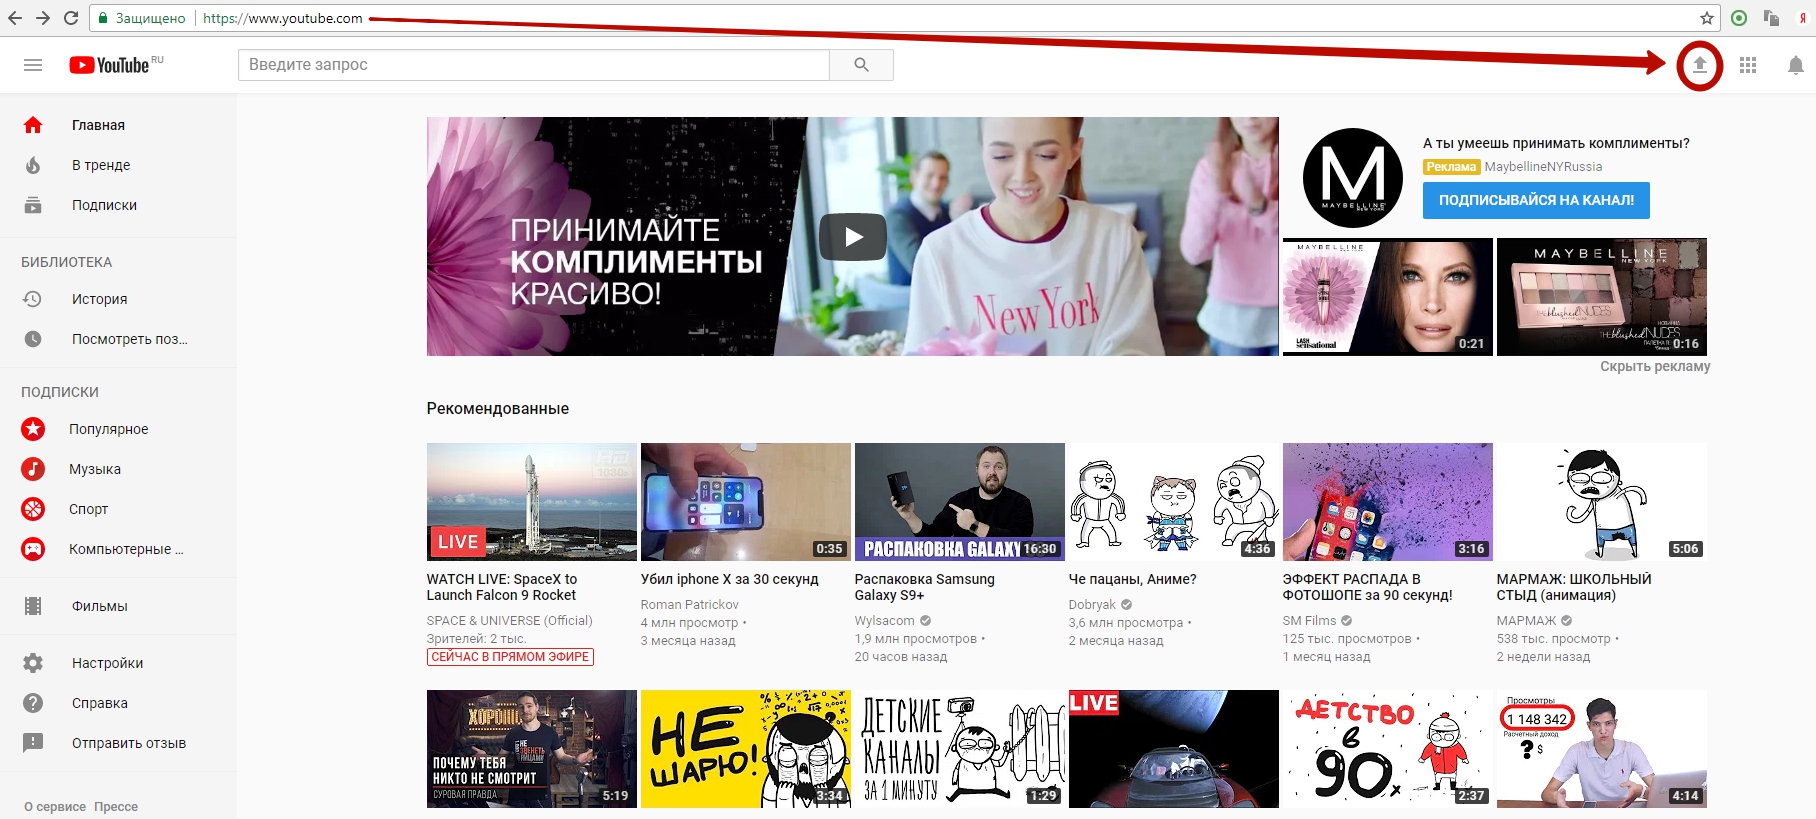
Task: Click ПОДПИСЫВАЙСЯ НА КАНАЛ! button
Action: coord(1535,200)
